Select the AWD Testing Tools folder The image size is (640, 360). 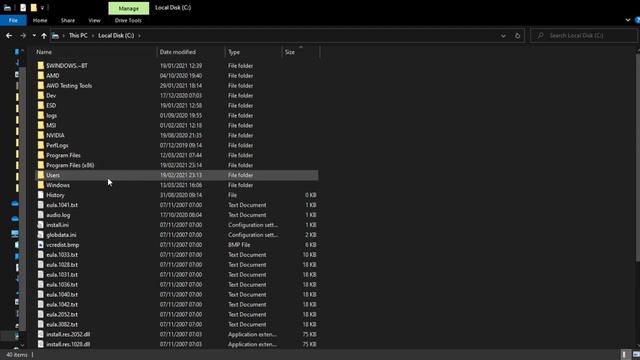coord(69,86)
